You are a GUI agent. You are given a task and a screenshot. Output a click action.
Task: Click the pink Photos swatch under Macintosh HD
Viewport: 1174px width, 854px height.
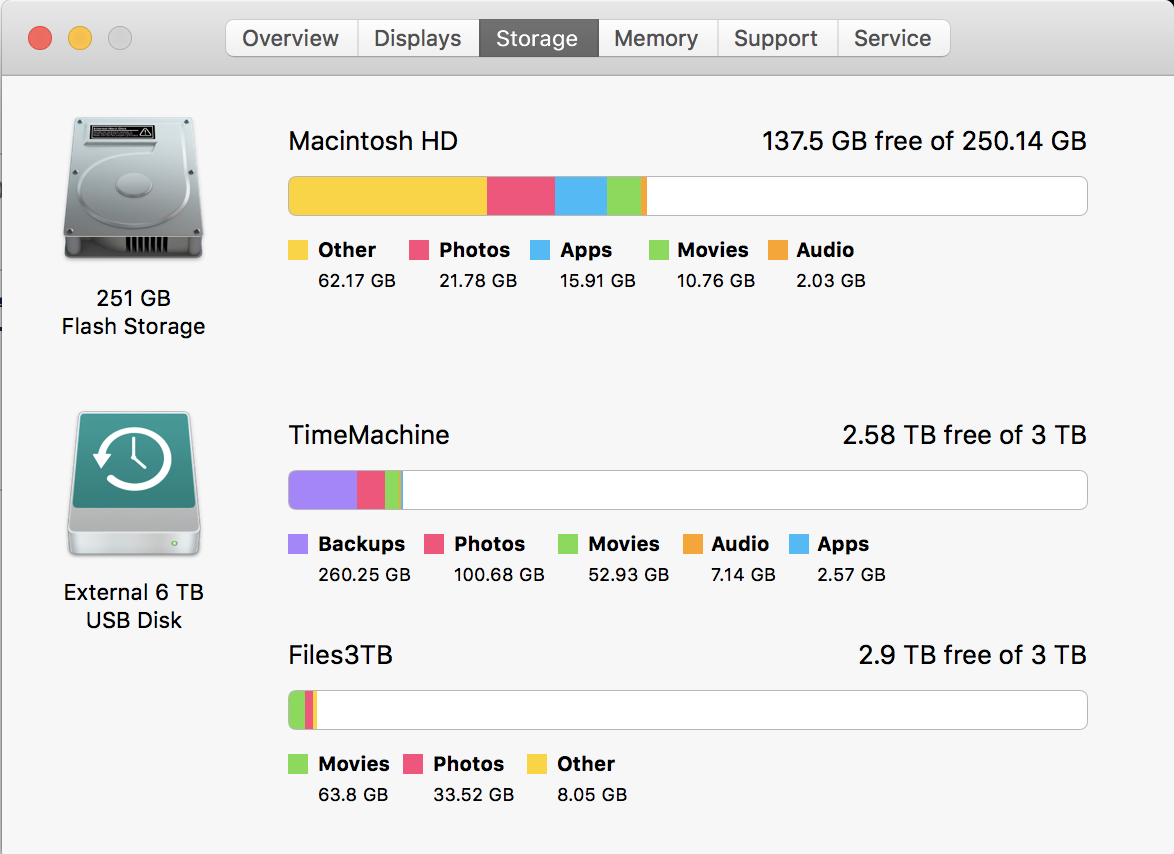pos(419,250)
